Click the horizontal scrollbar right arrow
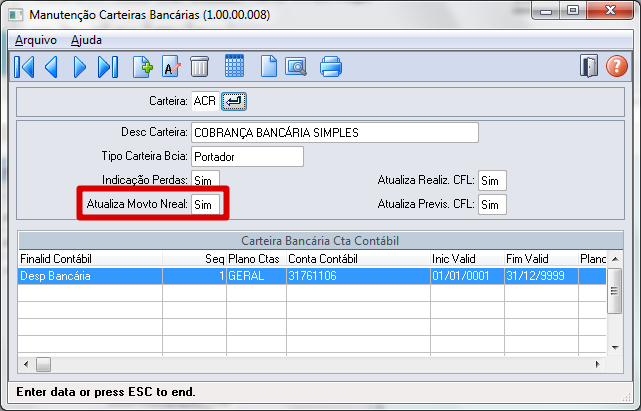 [x=597, y=364]
